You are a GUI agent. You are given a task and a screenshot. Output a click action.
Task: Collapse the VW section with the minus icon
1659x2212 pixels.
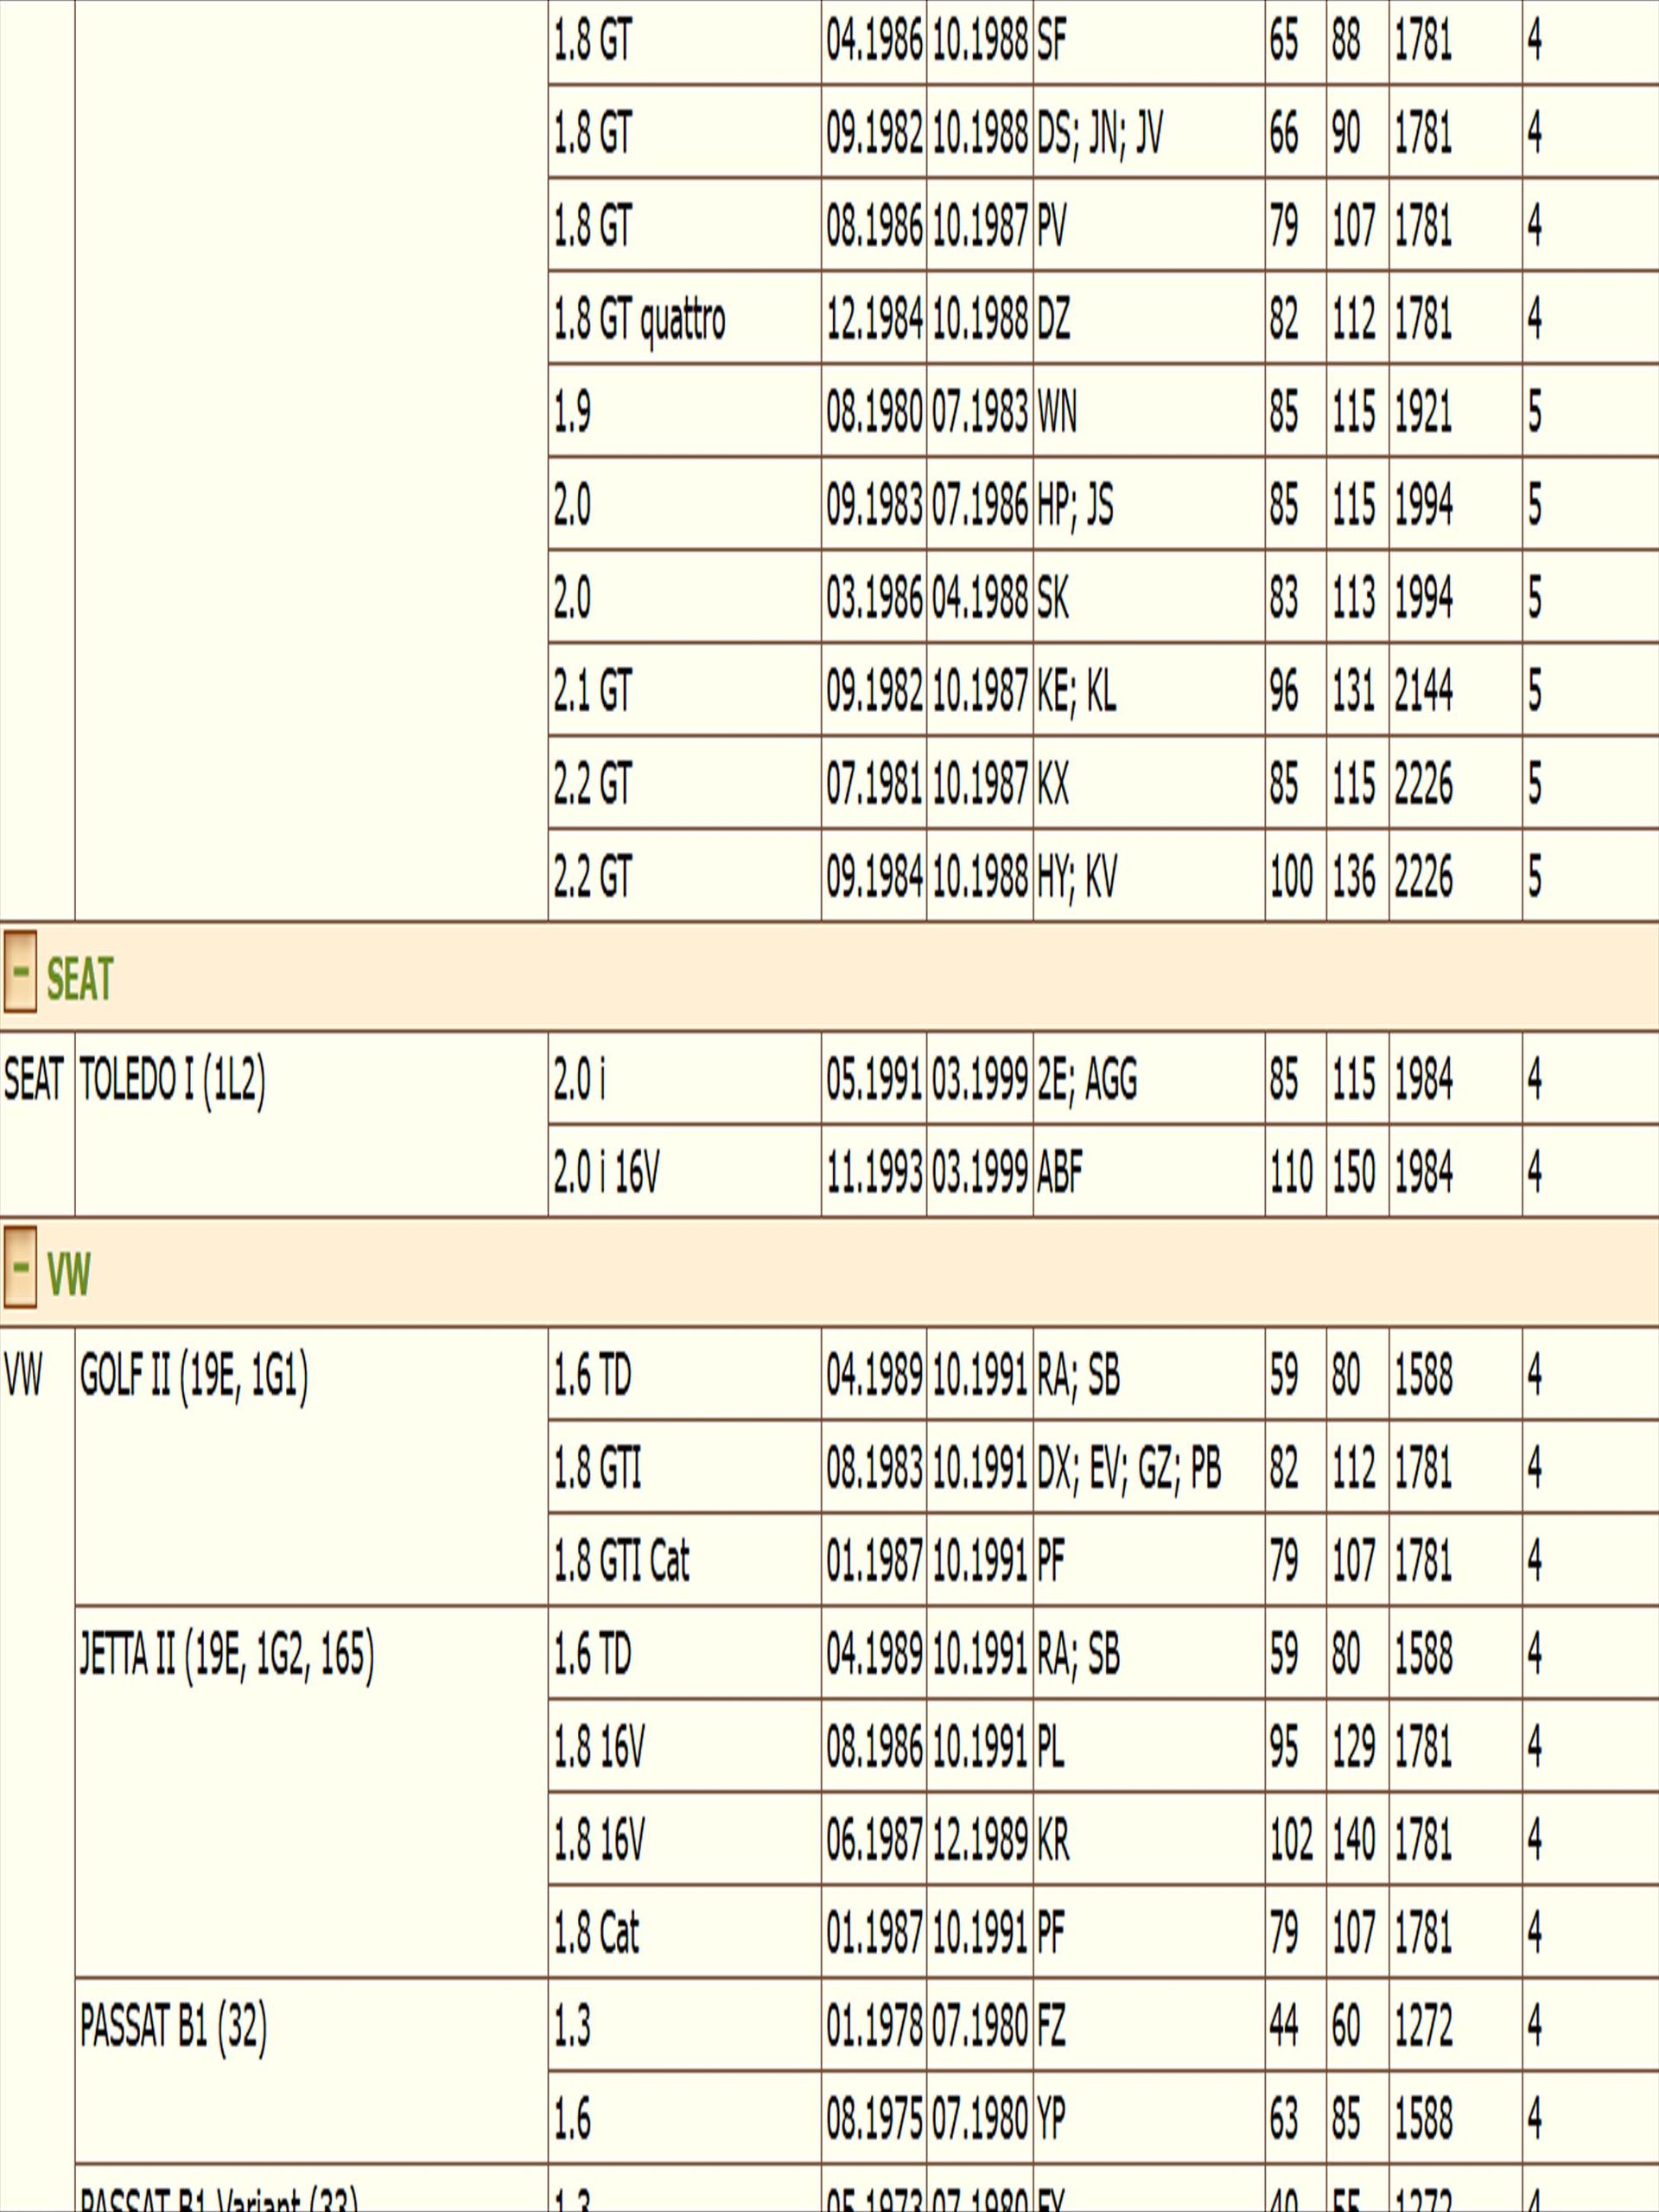[x=20, y=1267]
